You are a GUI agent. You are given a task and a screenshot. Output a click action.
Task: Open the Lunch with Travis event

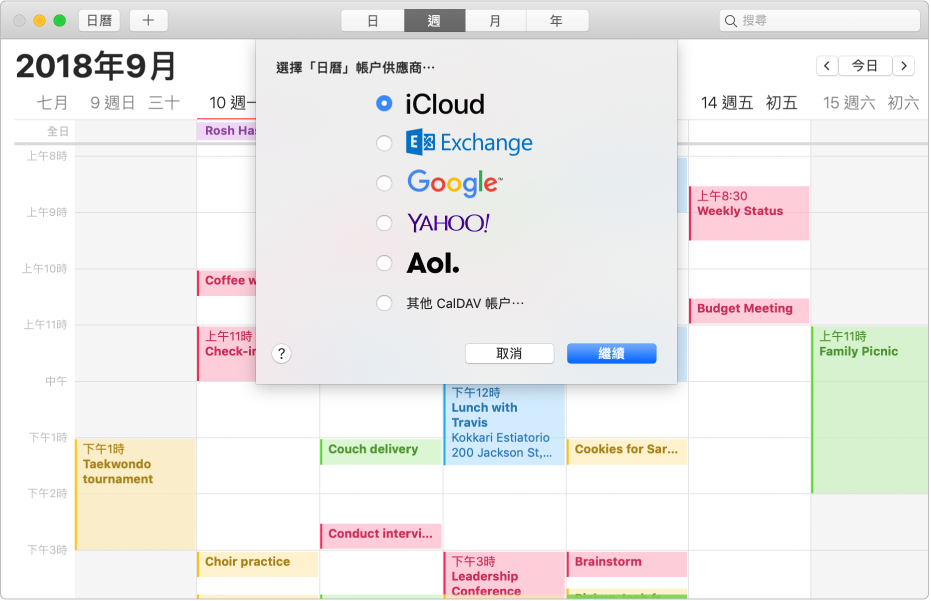[x=504, y=423]
